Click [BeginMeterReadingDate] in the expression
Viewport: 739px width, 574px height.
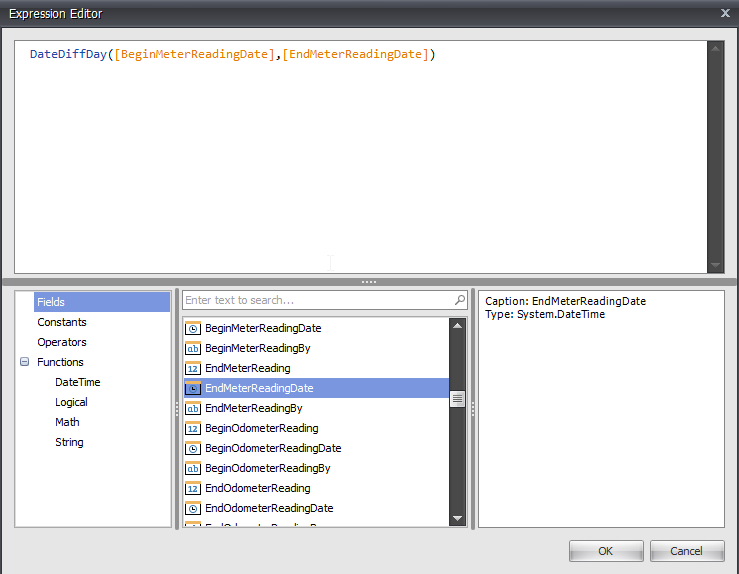(195, 54)
